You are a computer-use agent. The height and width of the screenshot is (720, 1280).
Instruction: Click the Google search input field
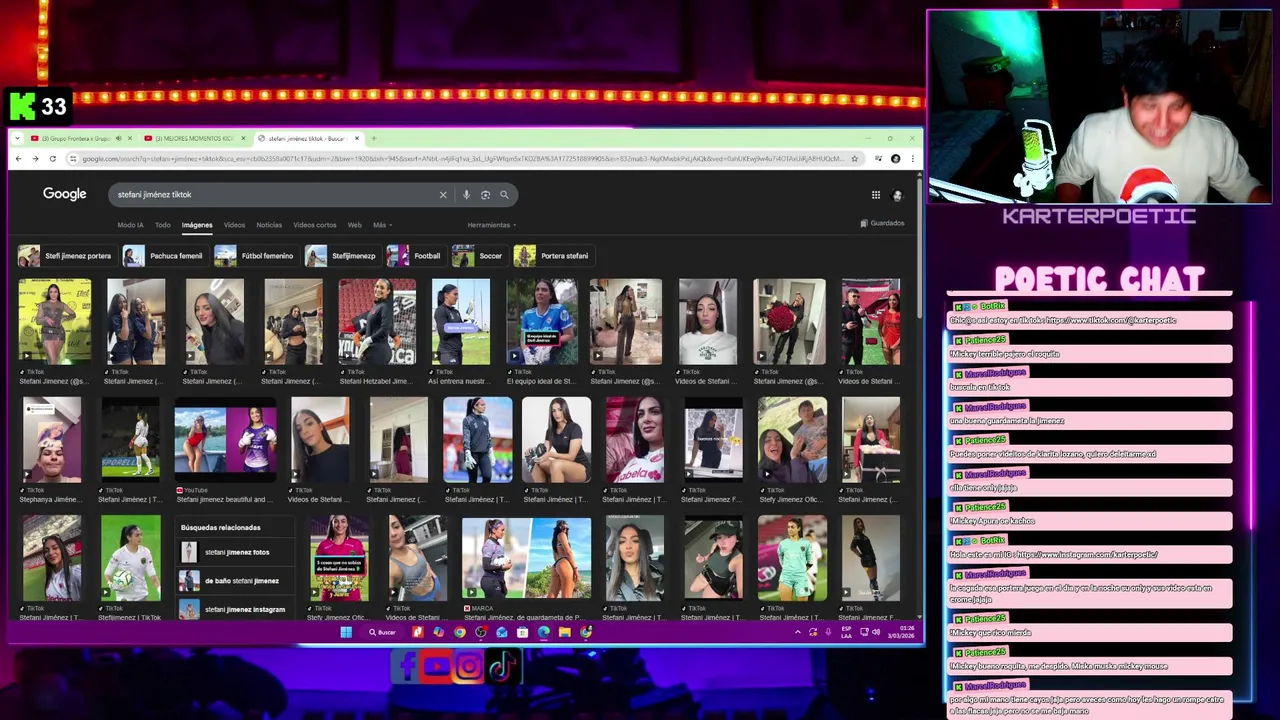275,195
